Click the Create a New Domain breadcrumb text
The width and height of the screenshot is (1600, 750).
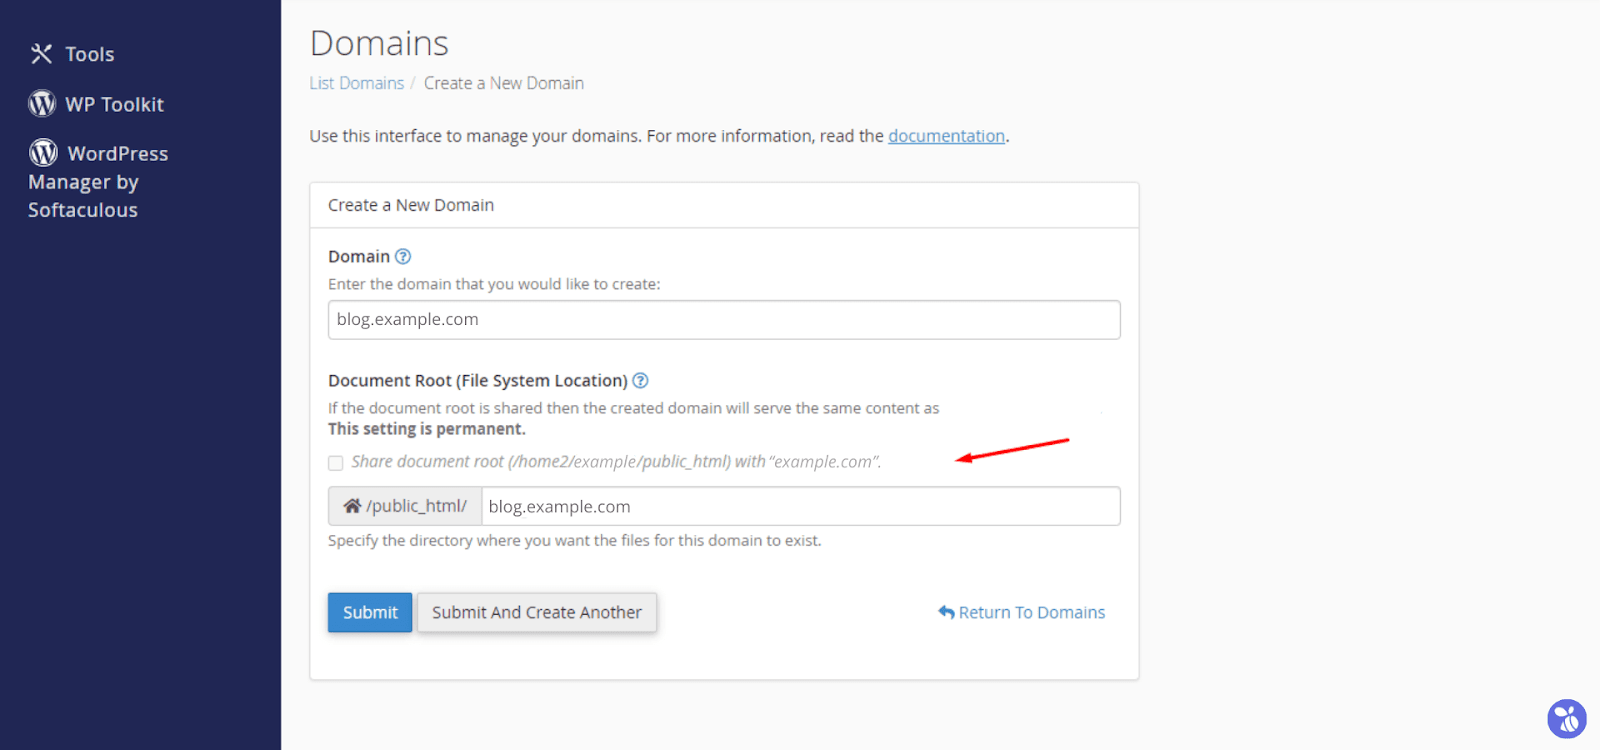coord(504,83)
